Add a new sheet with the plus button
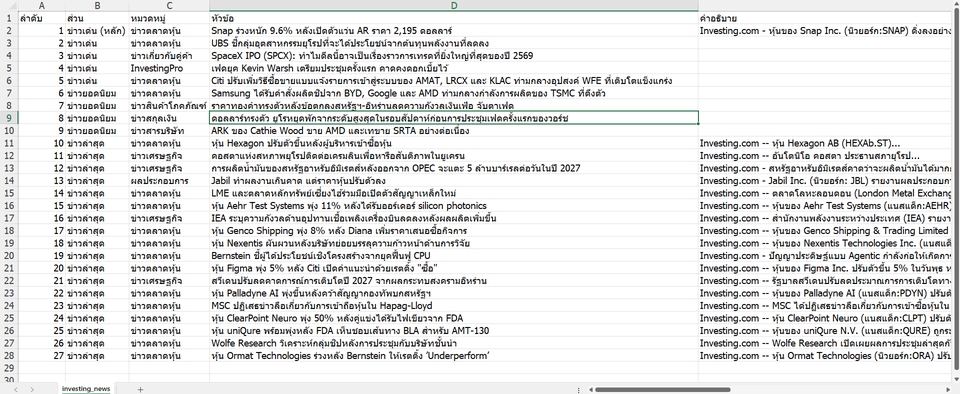The height and width of the screenshot is (394, 960). (140, 389)
